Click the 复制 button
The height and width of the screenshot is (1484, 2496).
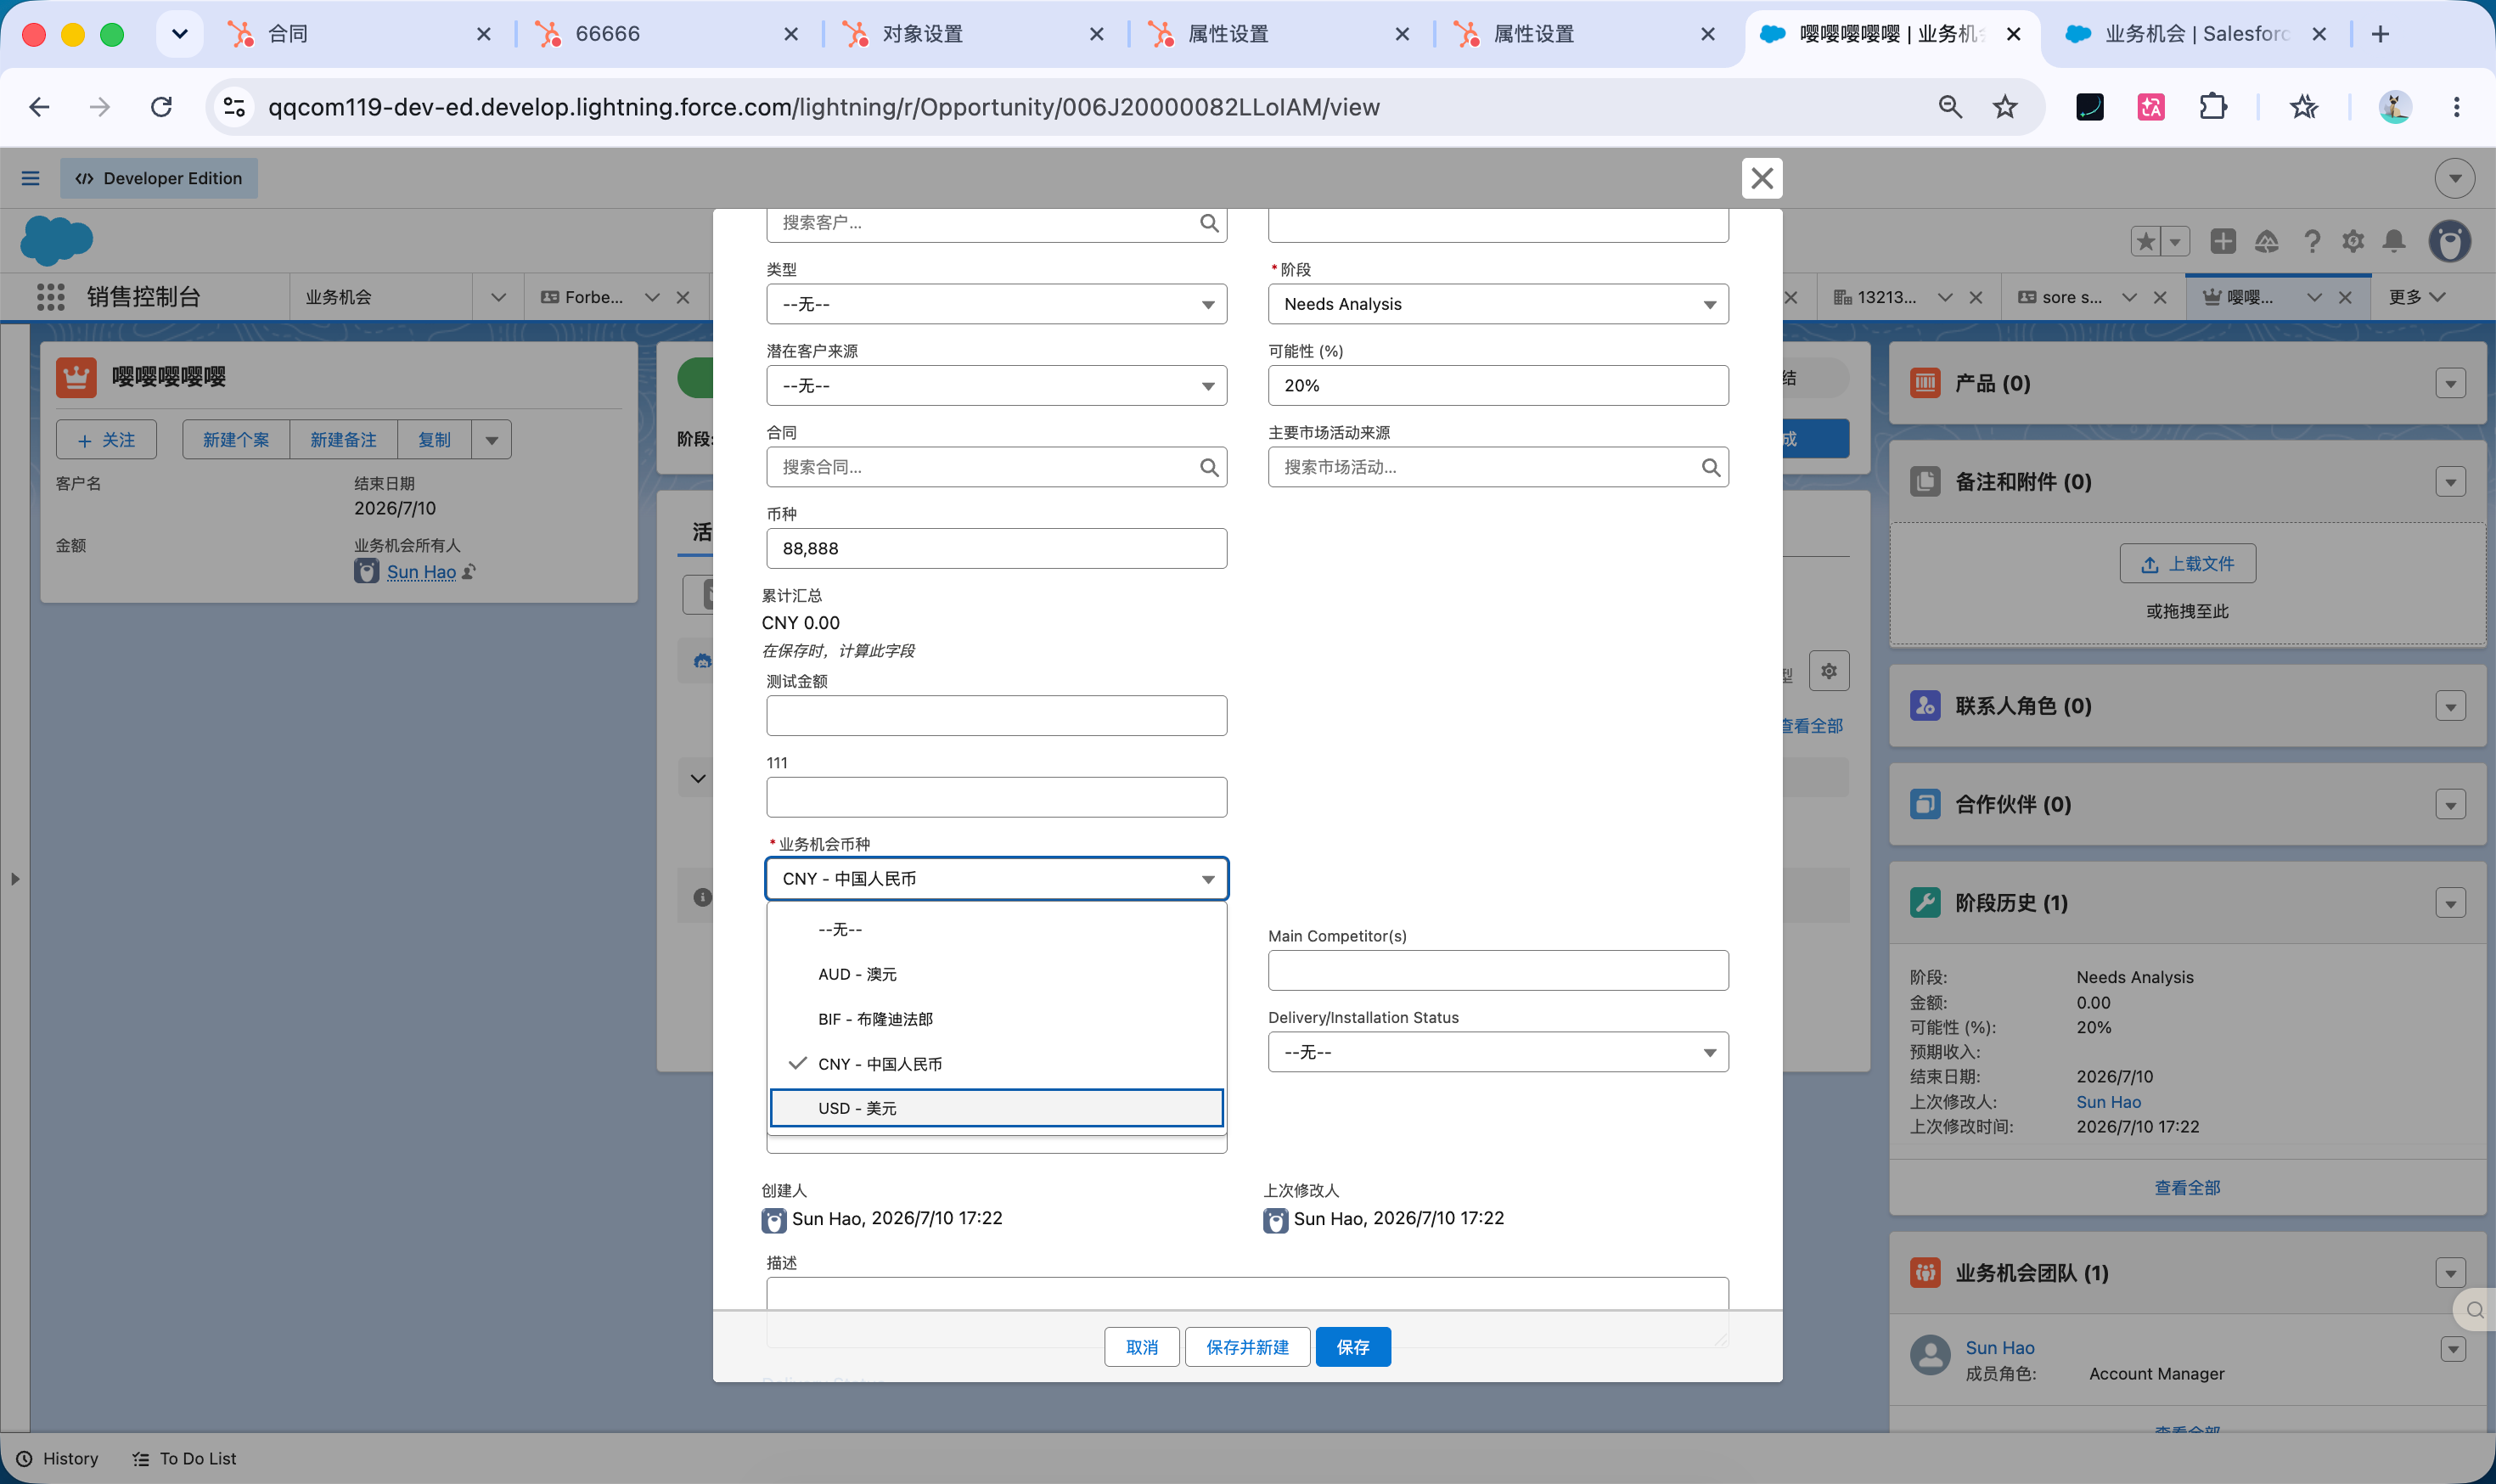434,440
